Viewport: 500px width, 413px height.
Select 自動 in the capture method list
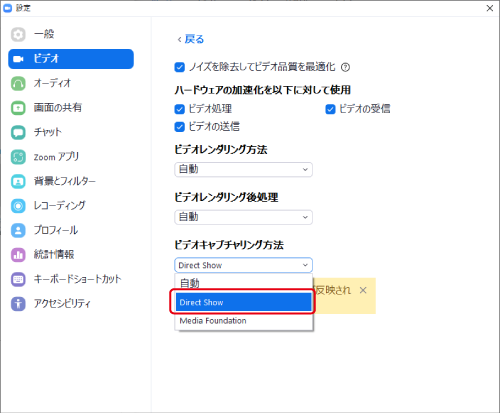click(244, 283)
